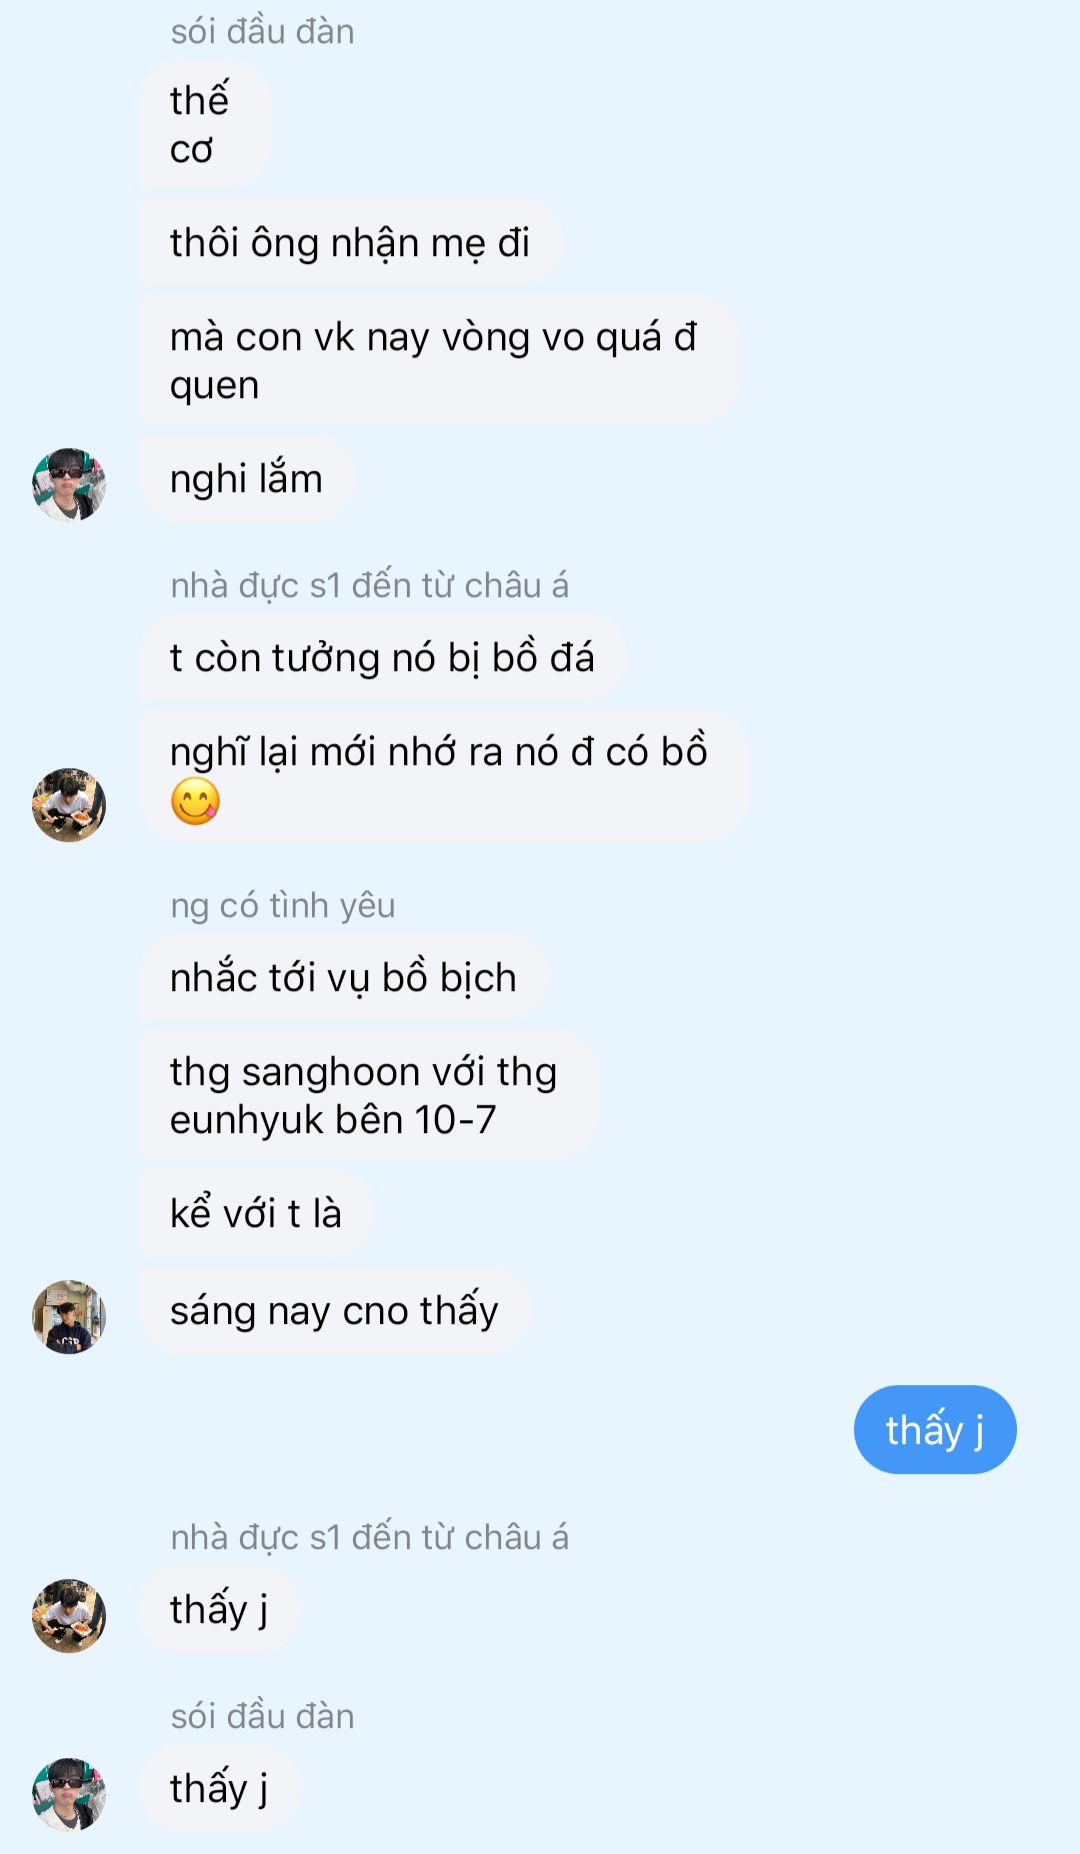Tap the 'thế cơ' message bubble
The width and height of the screenshot is (1080, 1854).
click(x=204, y=124)
